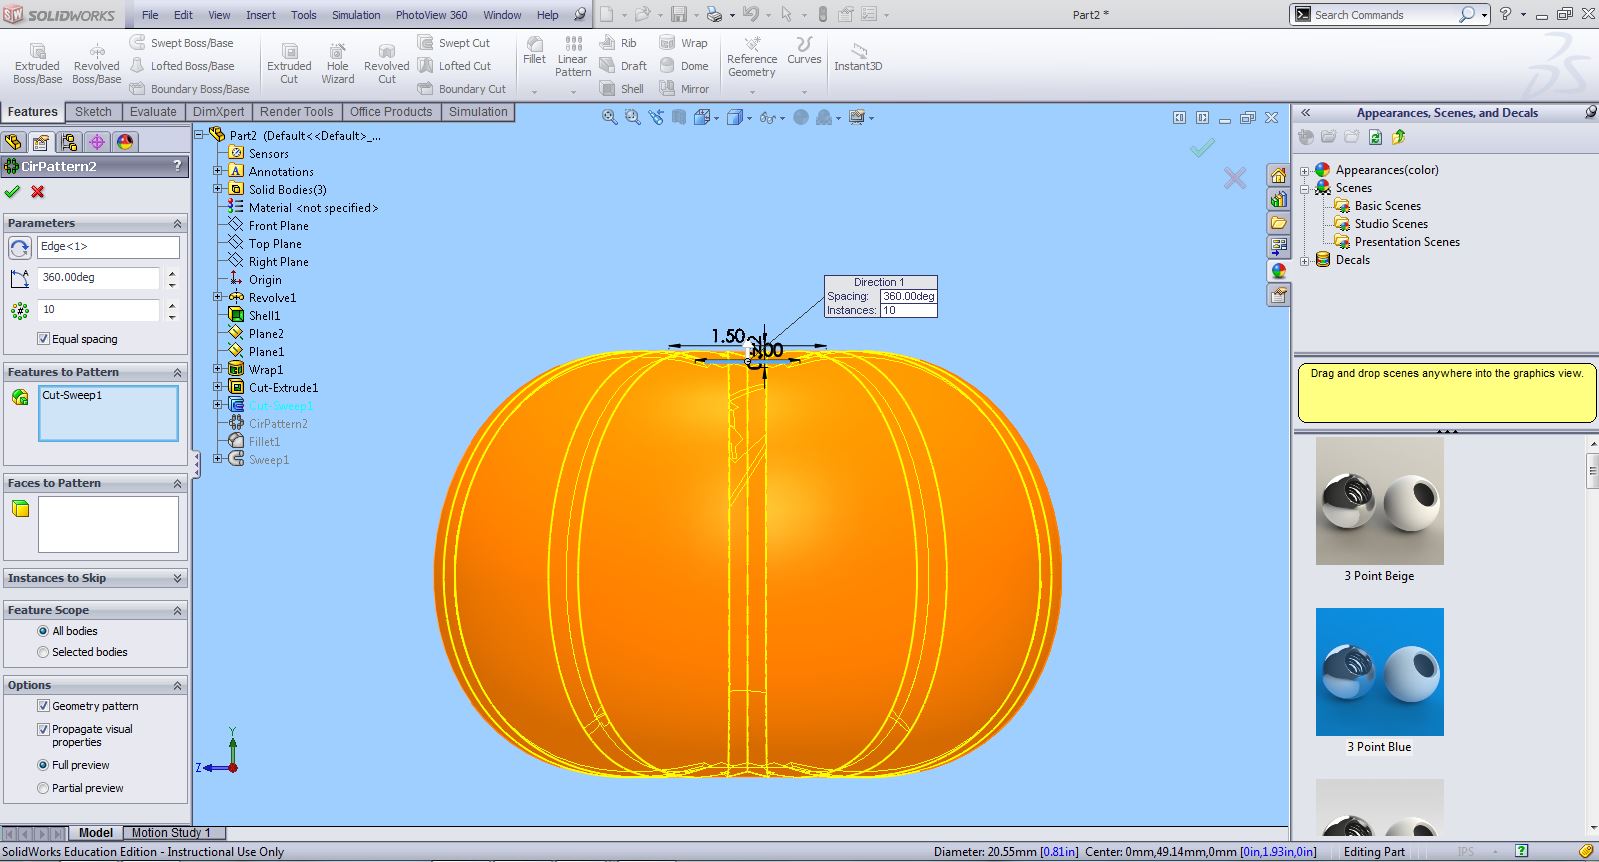Select the All bodies radio button
The image size is (1599, 862).
[x=43, y=631]
